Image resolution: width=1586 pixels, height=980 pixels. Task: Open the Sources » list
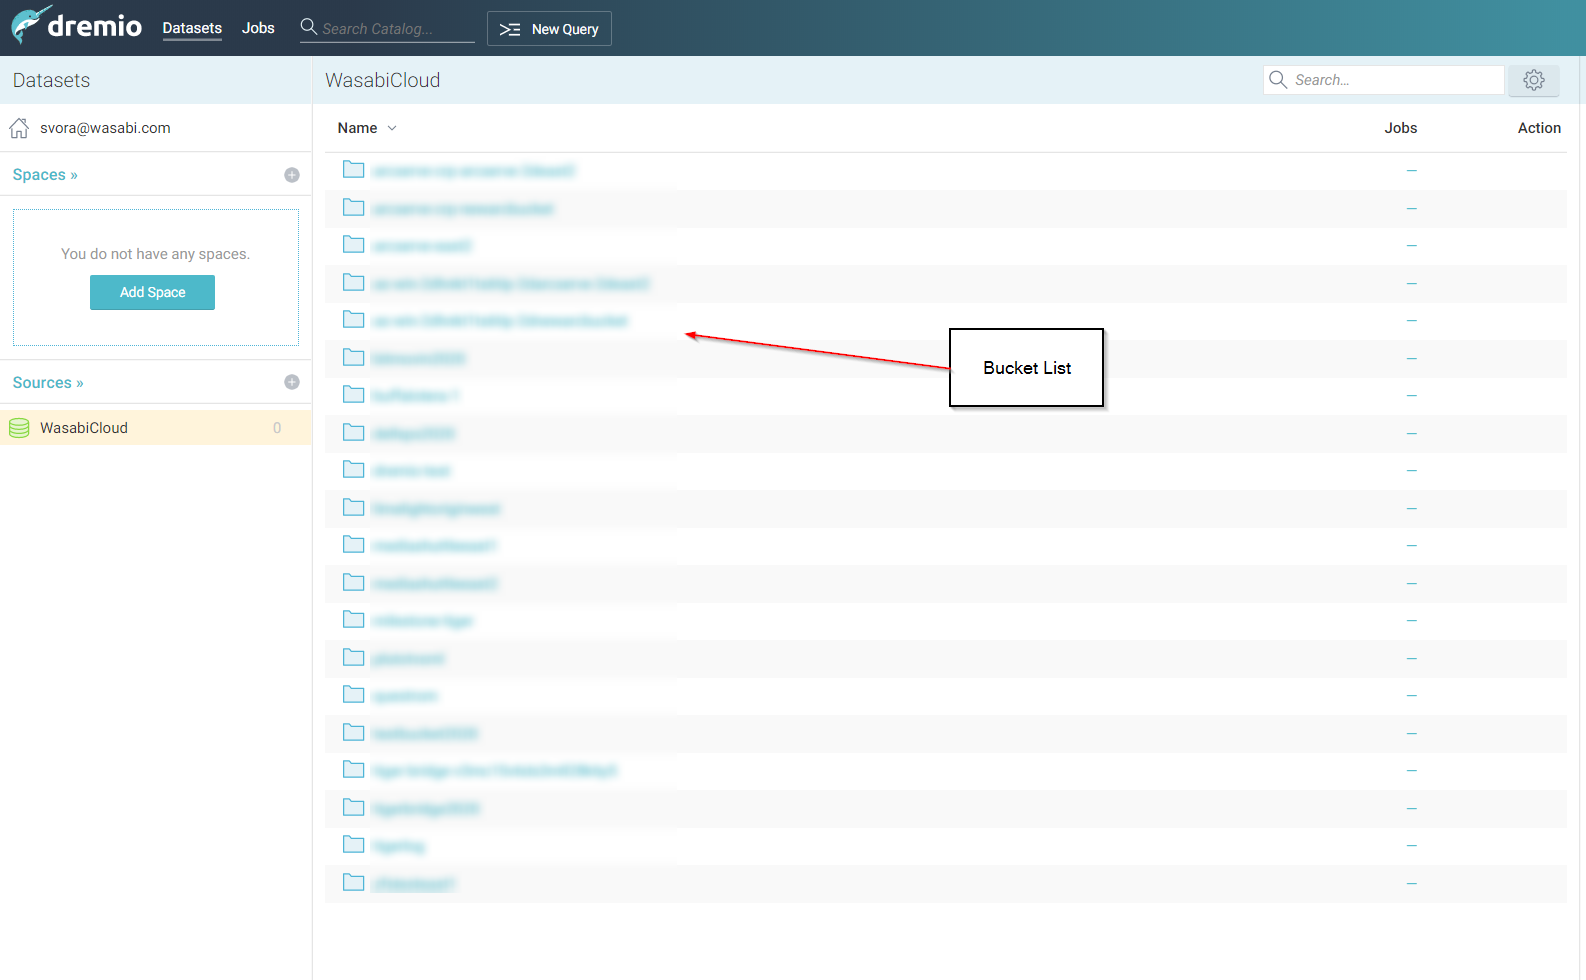[x=48, y=383]
